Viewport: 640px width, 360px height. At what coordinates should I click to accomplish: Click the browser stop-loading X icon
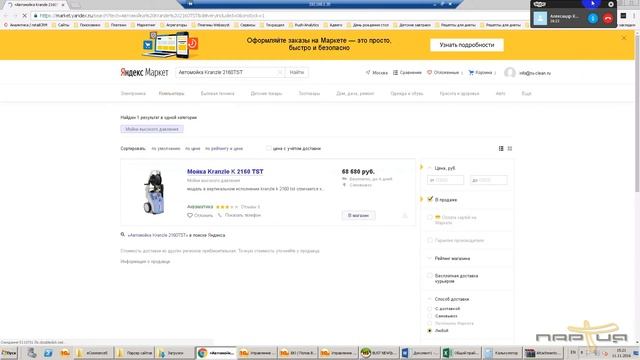[x=24, y=16]
